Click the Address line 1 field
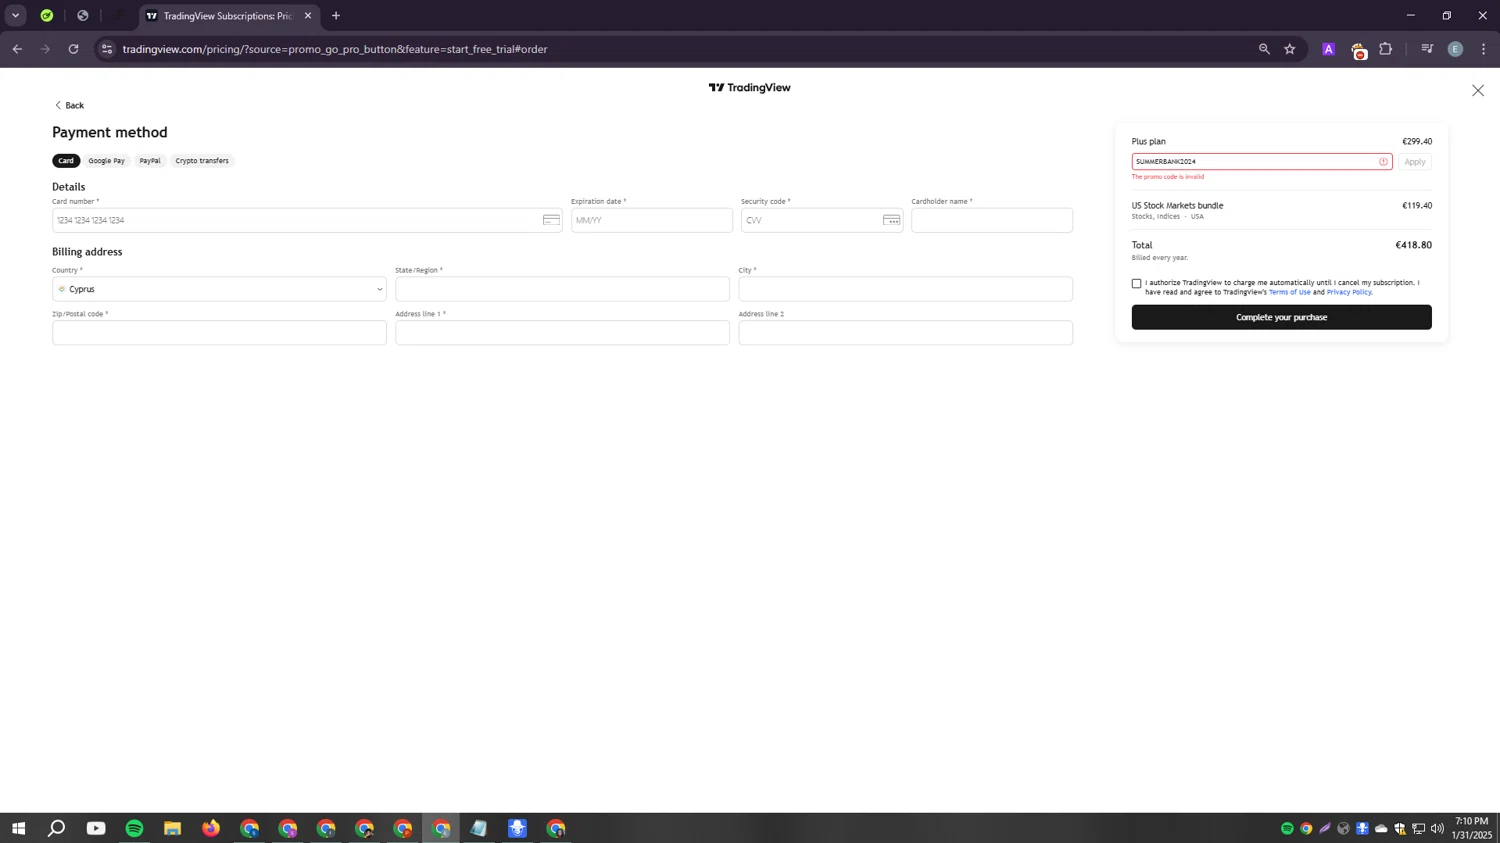1500x843 pixels. click(x=562, y=333)
